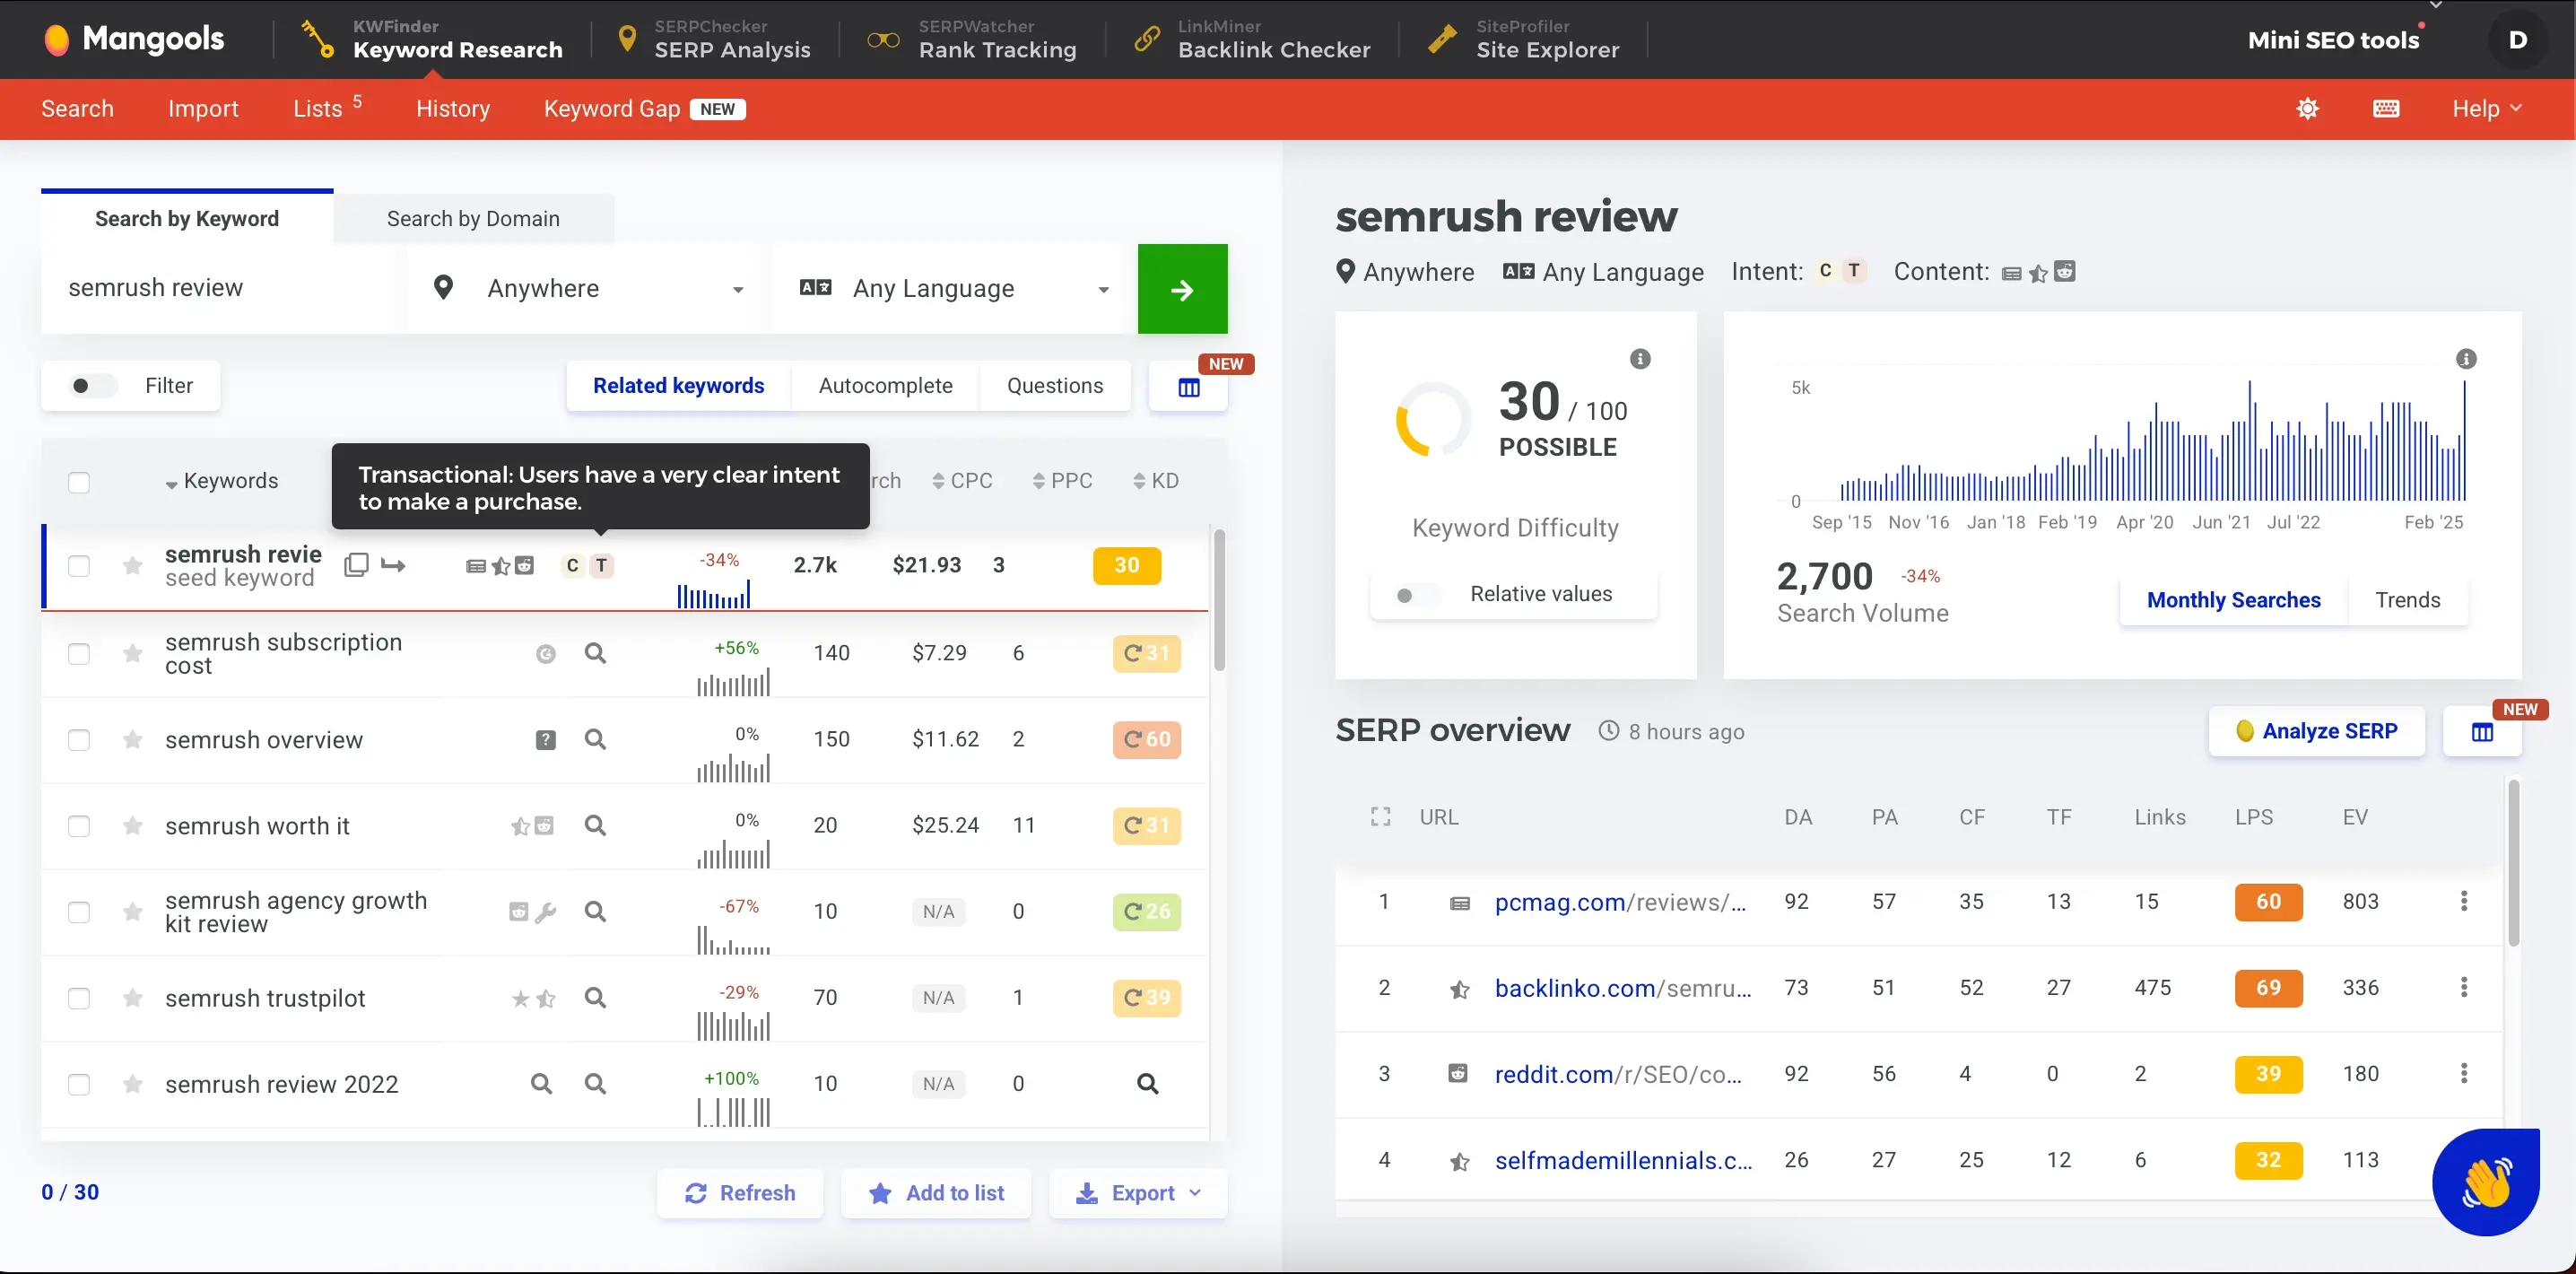The width and height of the screenshot is (2576, 1274).
Task: Click the Mangools logo
Action: coord(134,39)
